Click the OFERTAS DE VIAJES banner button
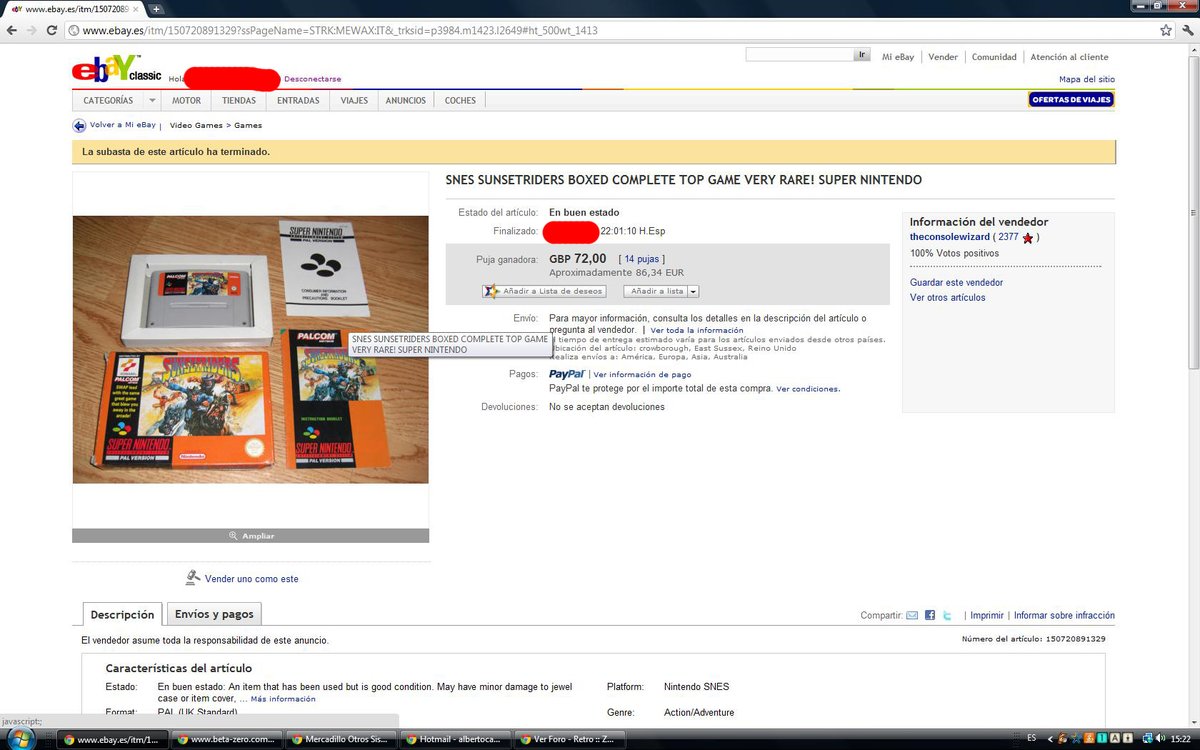Image resolution: width=1200 pixels, height=750 pixels. click(x=1071, y=99)
